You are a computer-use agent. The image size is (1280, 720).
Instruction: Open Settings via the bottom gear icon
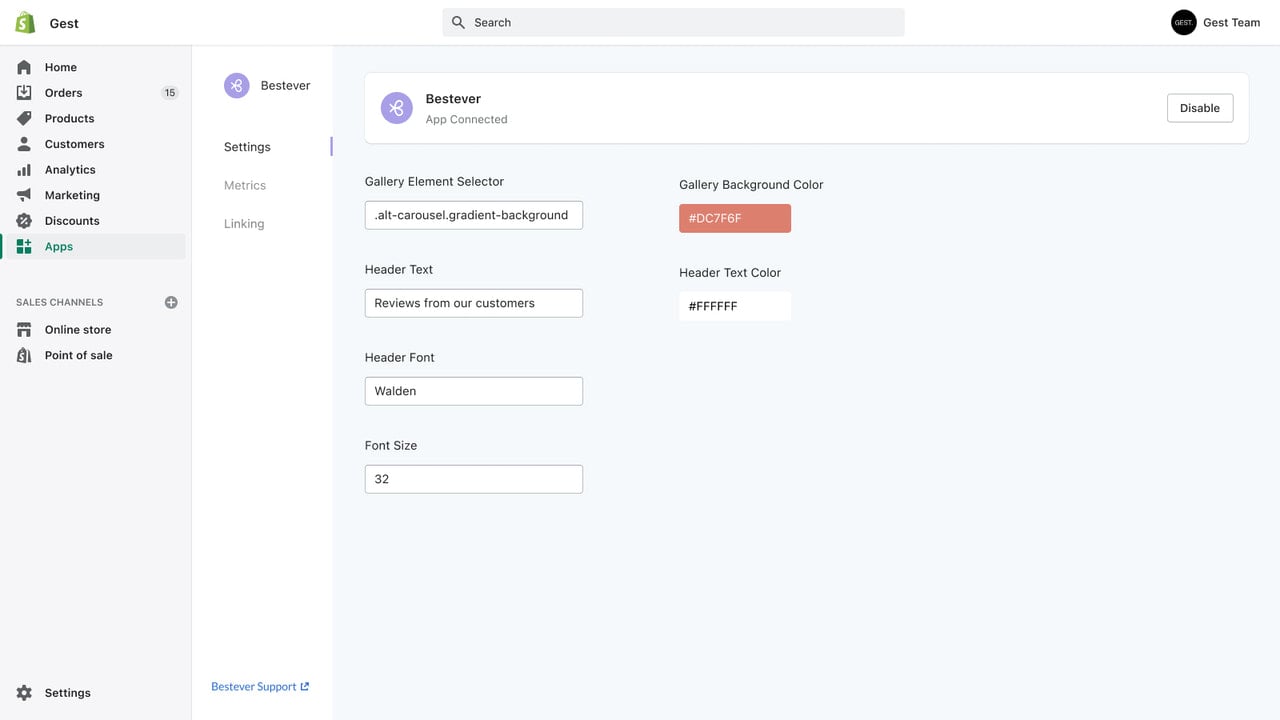[24, 693]
